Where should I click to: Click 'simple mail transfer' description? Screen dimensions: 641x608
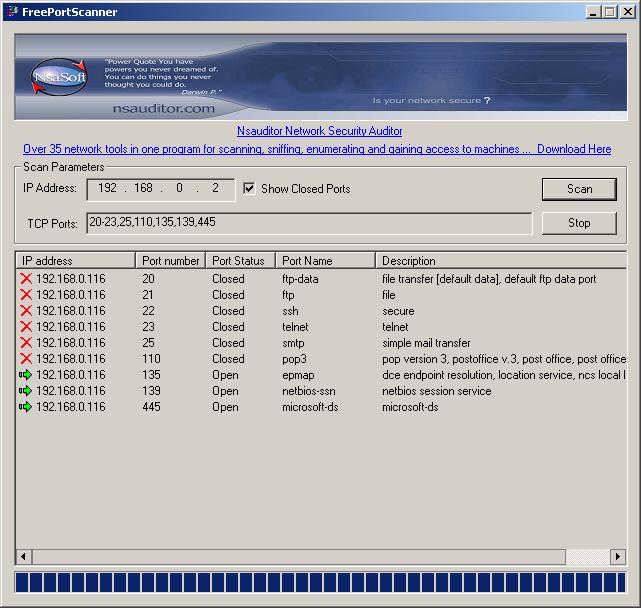coord(426,343)
